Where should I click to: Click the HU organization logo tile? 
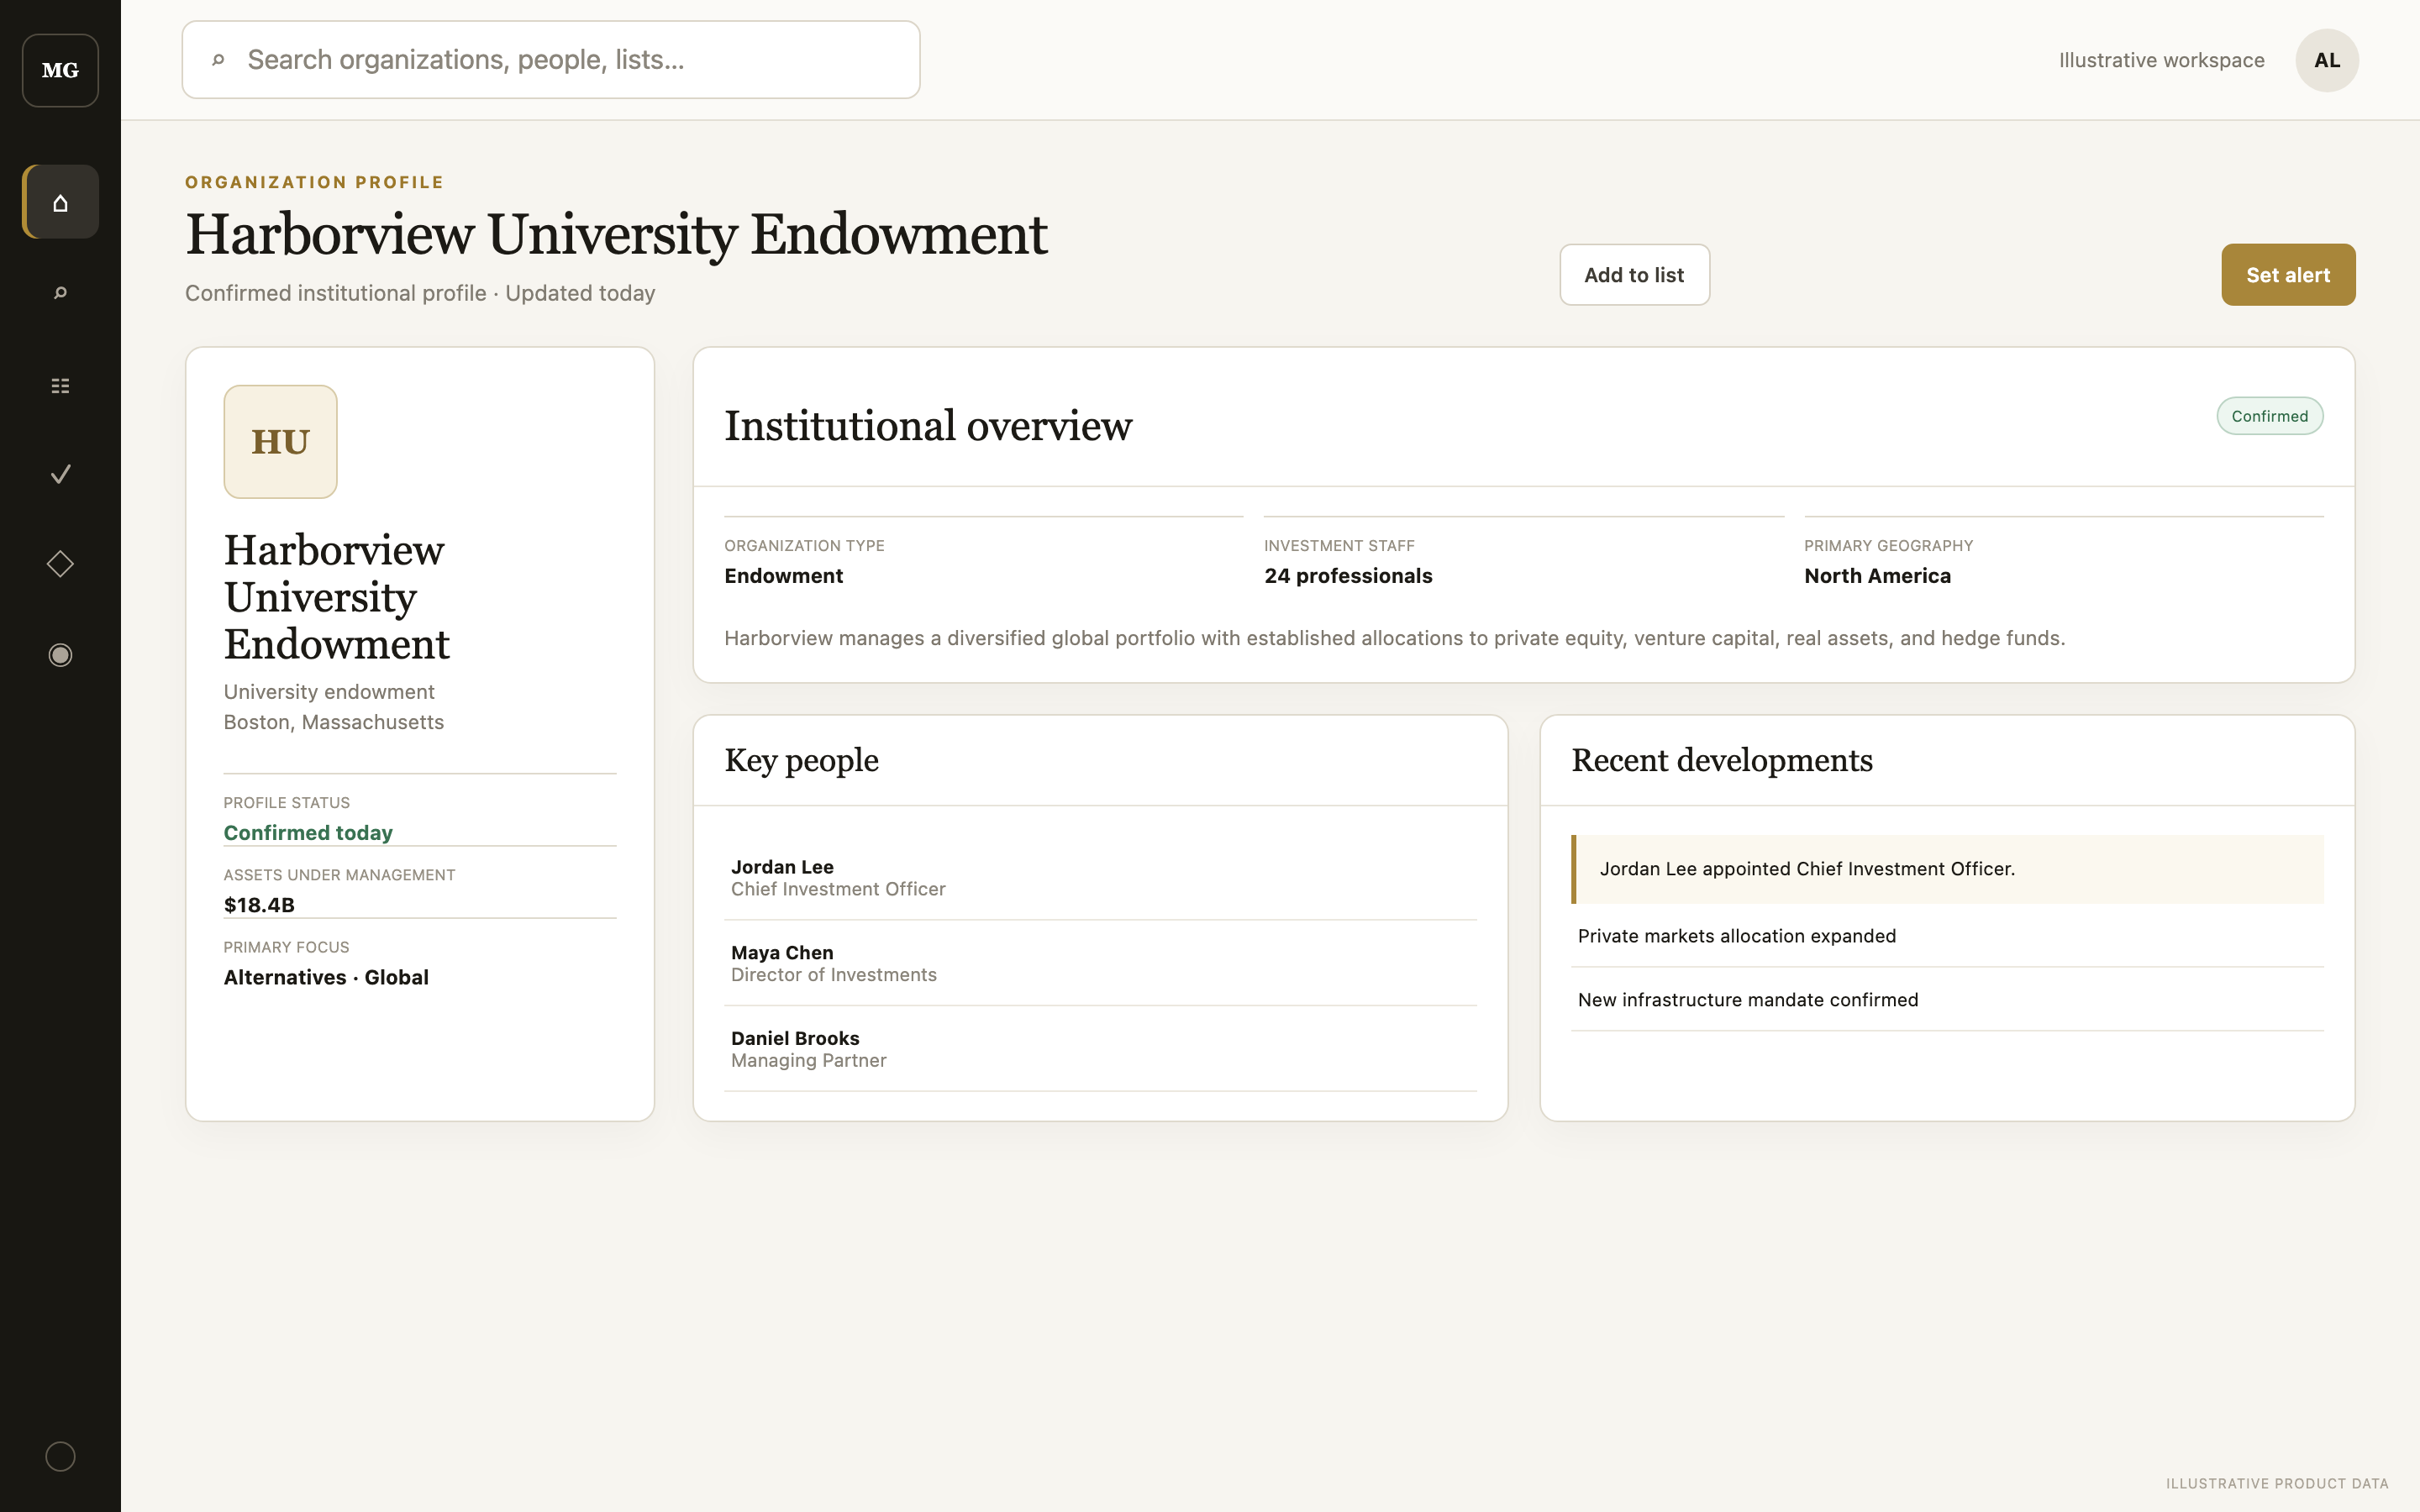click(280, 441)
